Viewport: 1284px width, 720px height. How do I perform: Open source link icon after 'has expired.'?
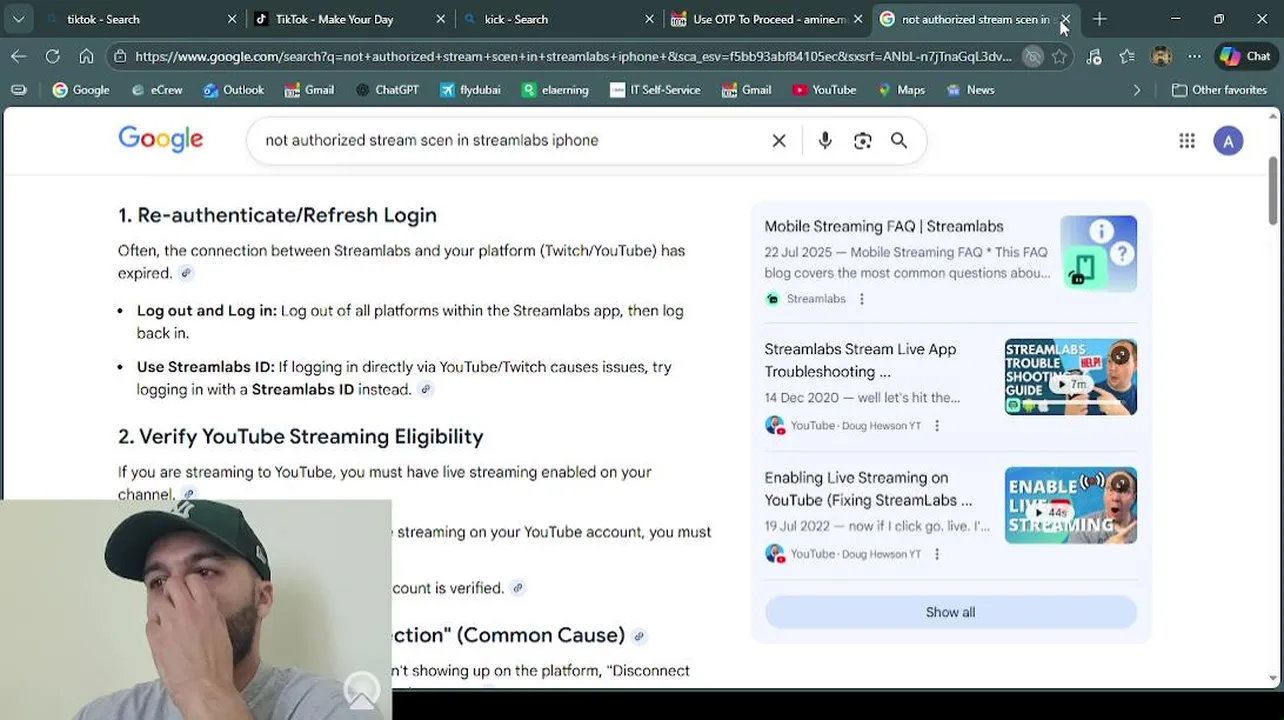[185, 273]
